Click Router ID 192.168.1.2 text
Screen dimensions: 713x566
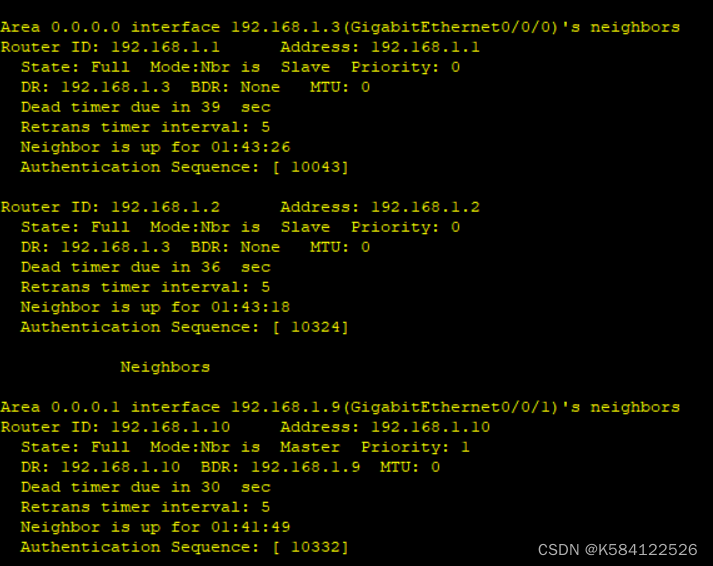tap(110, 207)
